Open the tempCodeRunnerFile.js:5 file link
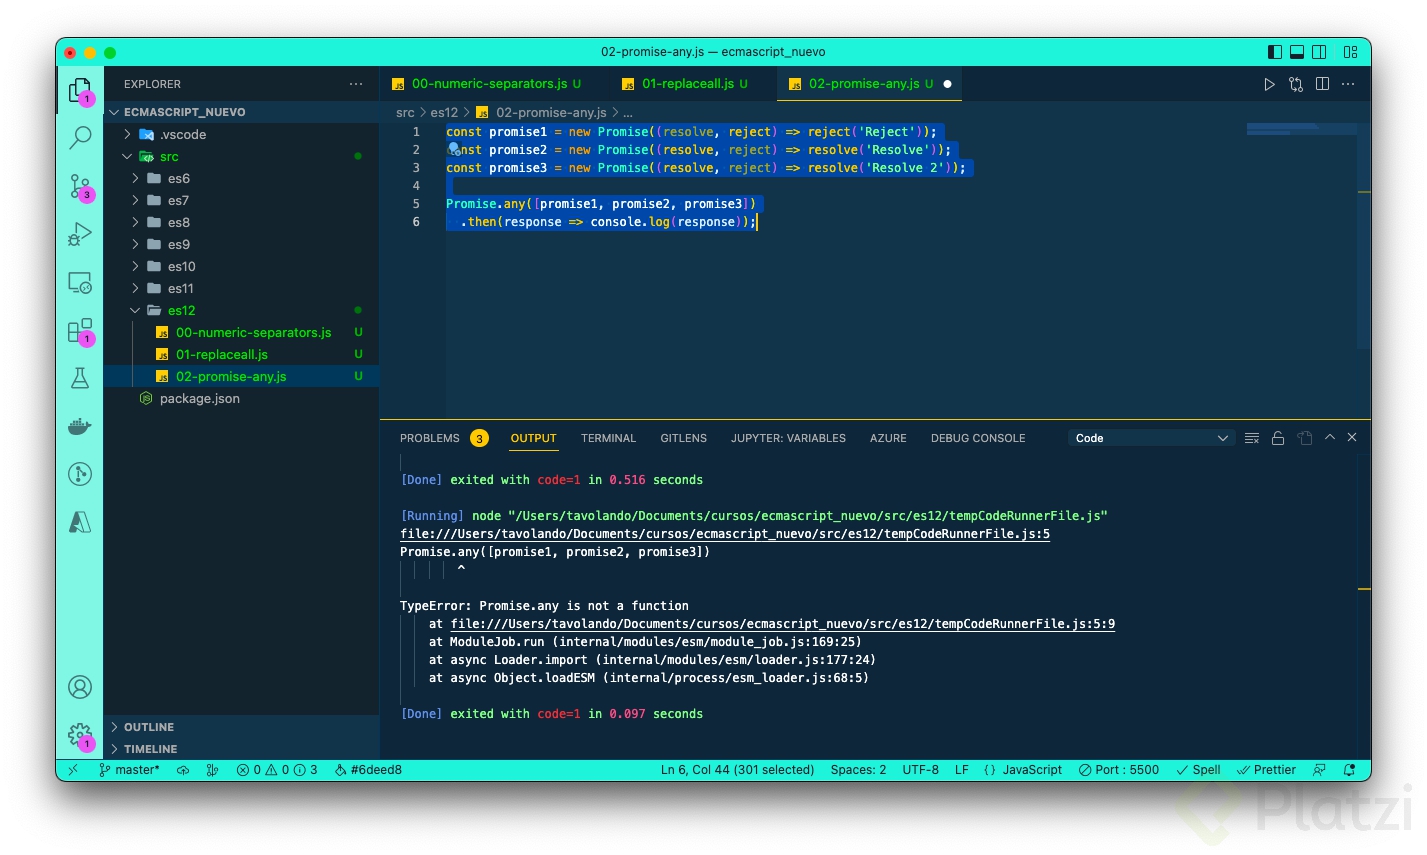The image size is (1427, 855). [x=725, y=534]
